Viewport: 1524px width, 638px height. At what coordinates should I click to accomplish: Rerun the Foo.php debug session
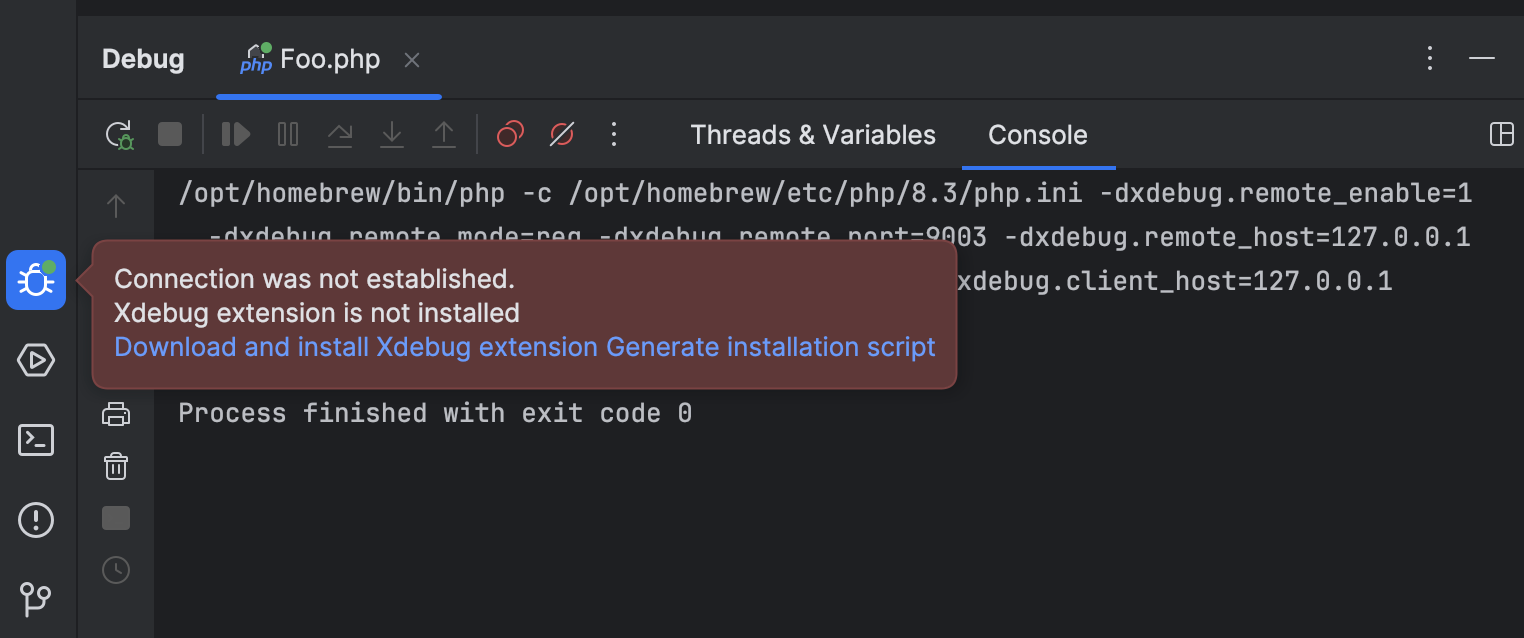[x=119, y=134]
